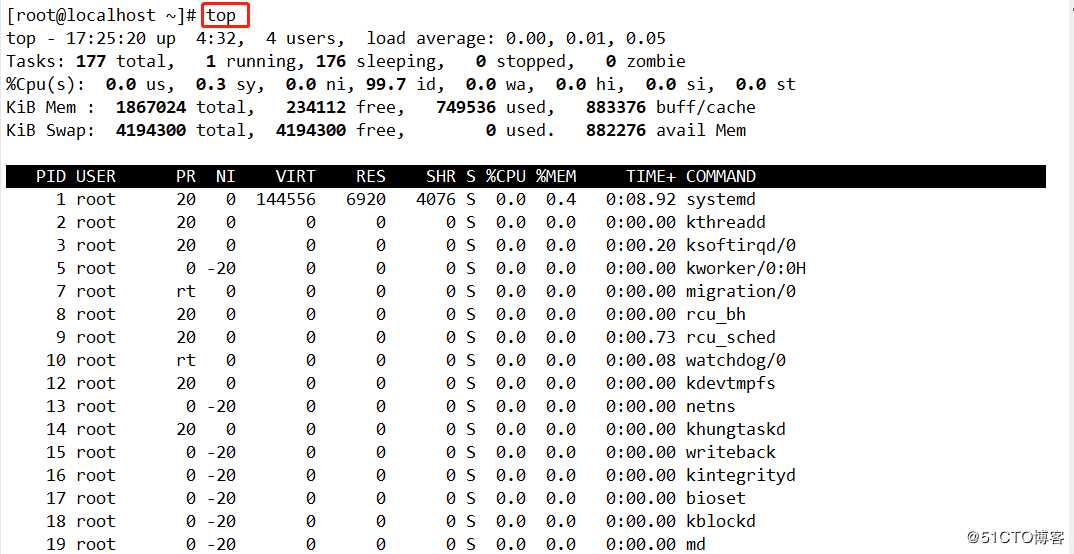Click the kintegrityd process entry
This screenshot has height=554, width=1074.
coord(741,475)
